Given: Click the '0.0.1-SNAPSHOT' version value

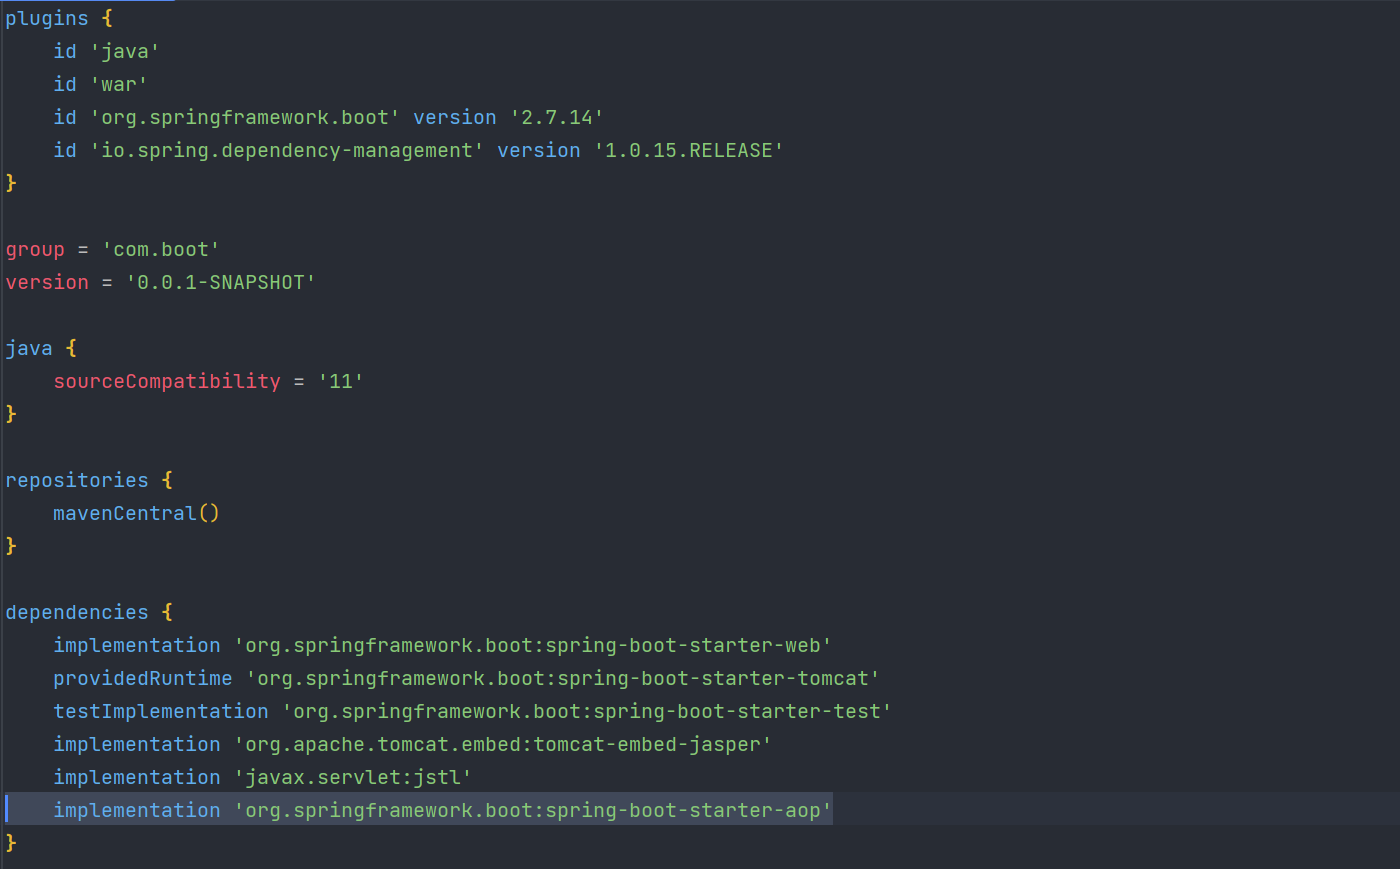Looking at the screenshot, I should coord(221,282).
